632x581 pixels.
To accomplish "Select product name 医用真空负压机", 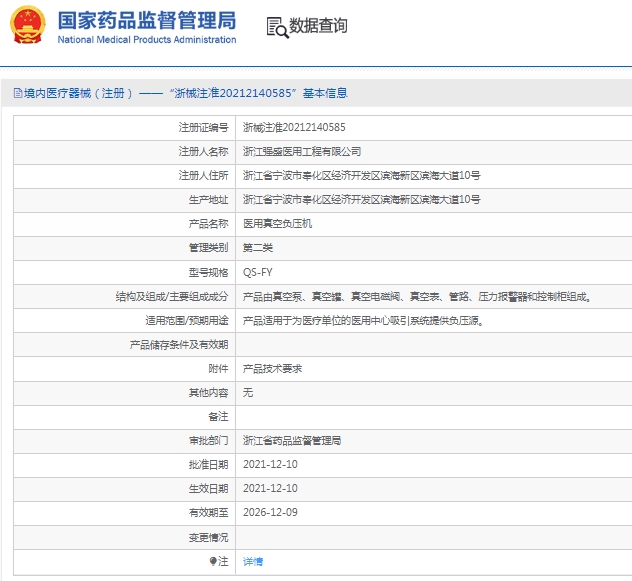I will 277,223.
